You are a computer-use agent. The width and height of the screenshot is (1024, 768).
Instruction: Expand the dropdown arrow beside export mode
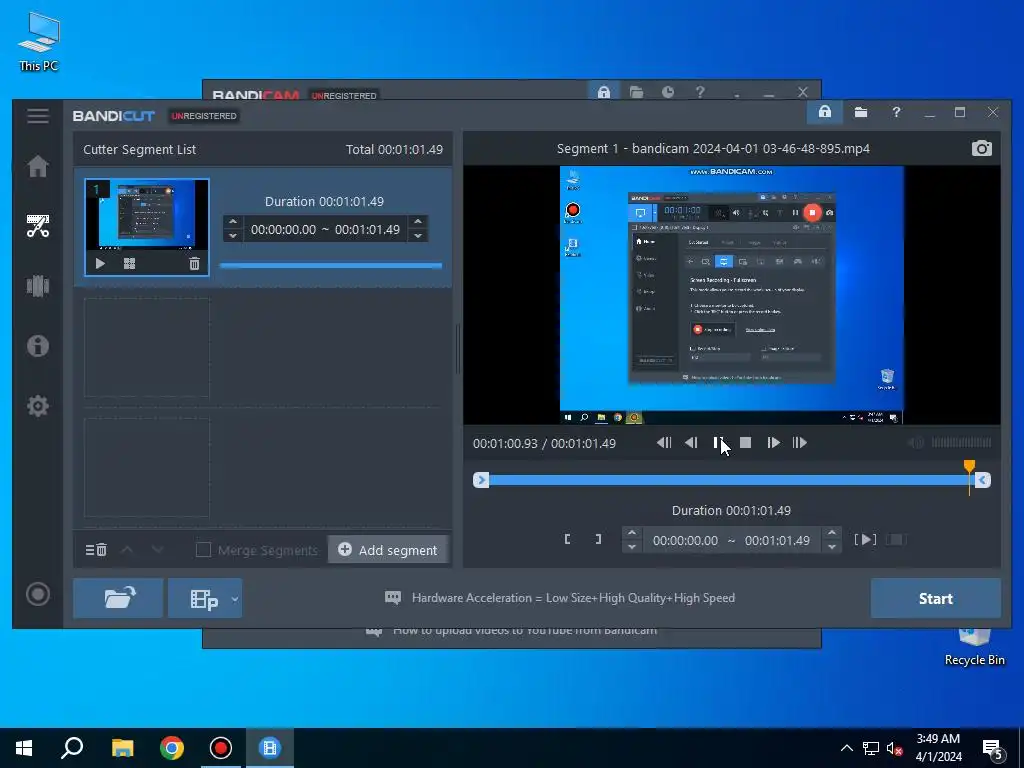(x=235, y=598)
